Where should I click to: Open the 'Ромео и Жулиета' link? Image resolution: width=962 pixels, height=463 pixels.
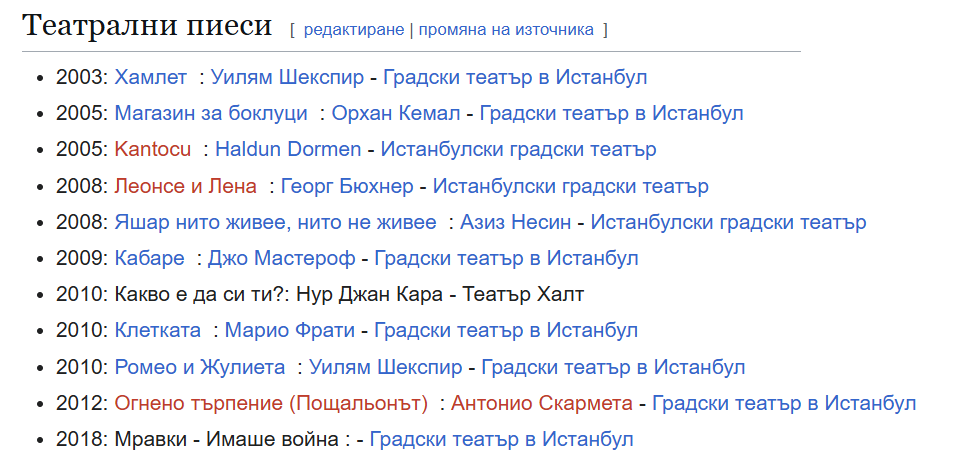(200, 366)
